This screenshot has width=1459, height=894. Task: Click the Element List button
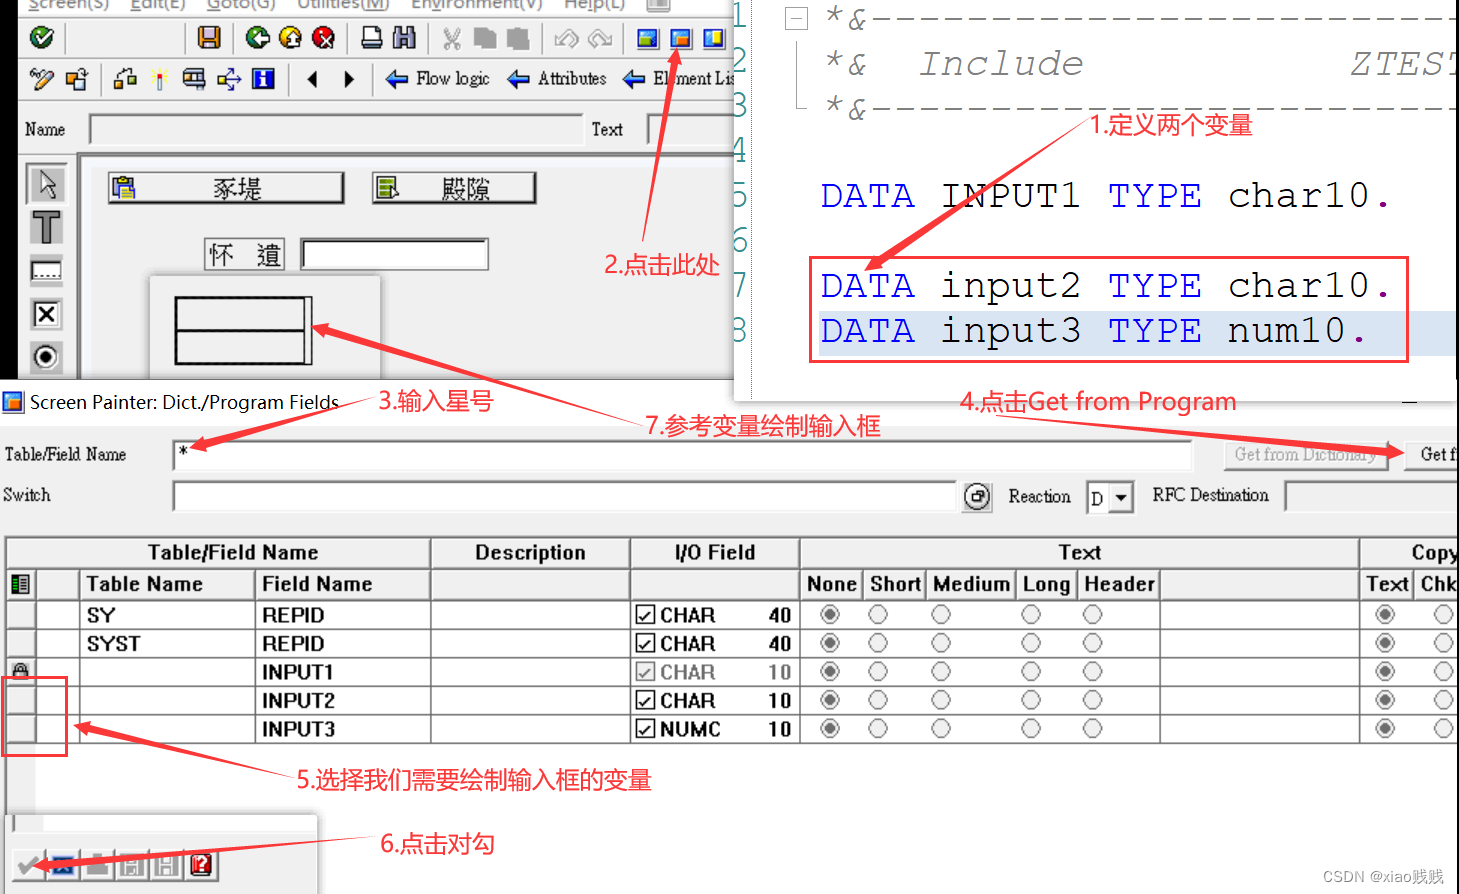[x=678, y=79]
